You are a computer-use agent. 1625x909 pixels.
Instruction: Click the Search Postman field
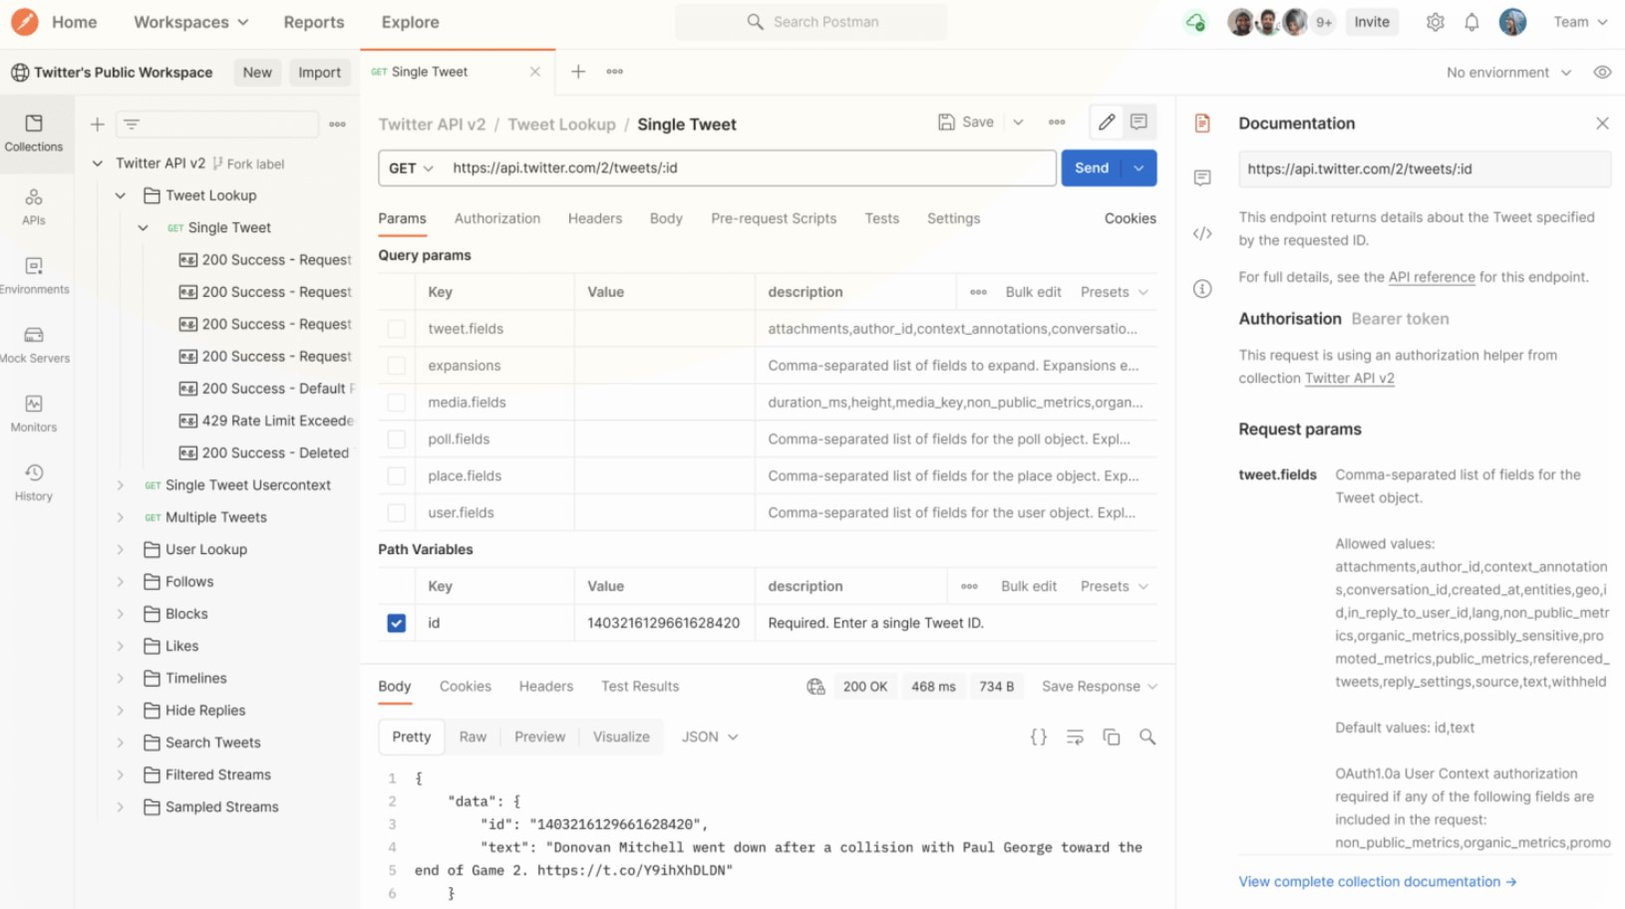[x=811, y=22]
